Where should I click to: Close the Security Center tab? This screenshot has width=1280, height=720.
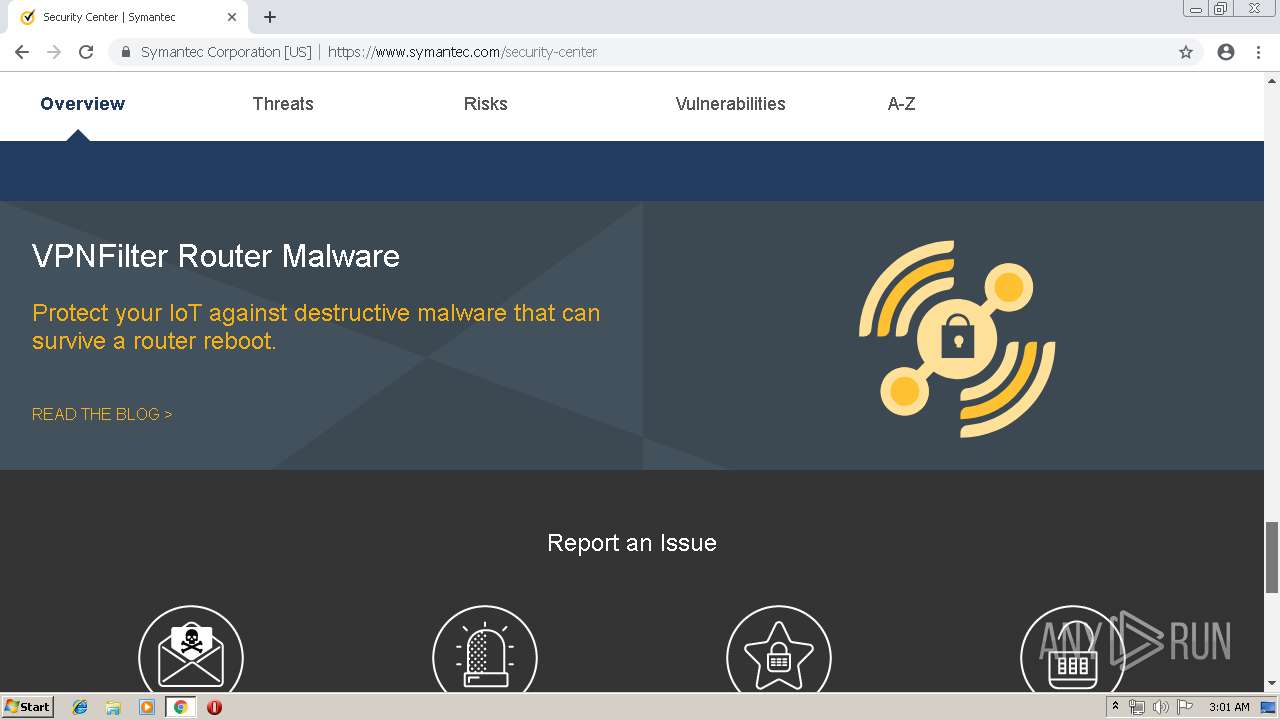click(x=232, y=17)
